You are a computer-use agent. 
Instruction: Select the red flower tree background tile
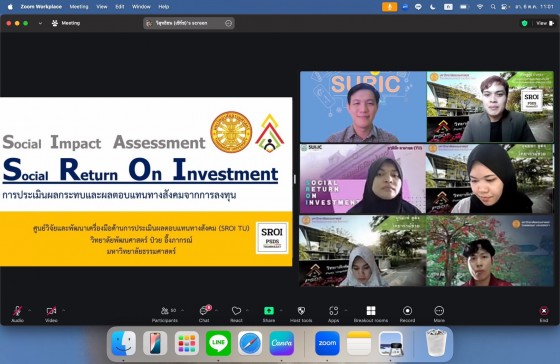[490, 251]
